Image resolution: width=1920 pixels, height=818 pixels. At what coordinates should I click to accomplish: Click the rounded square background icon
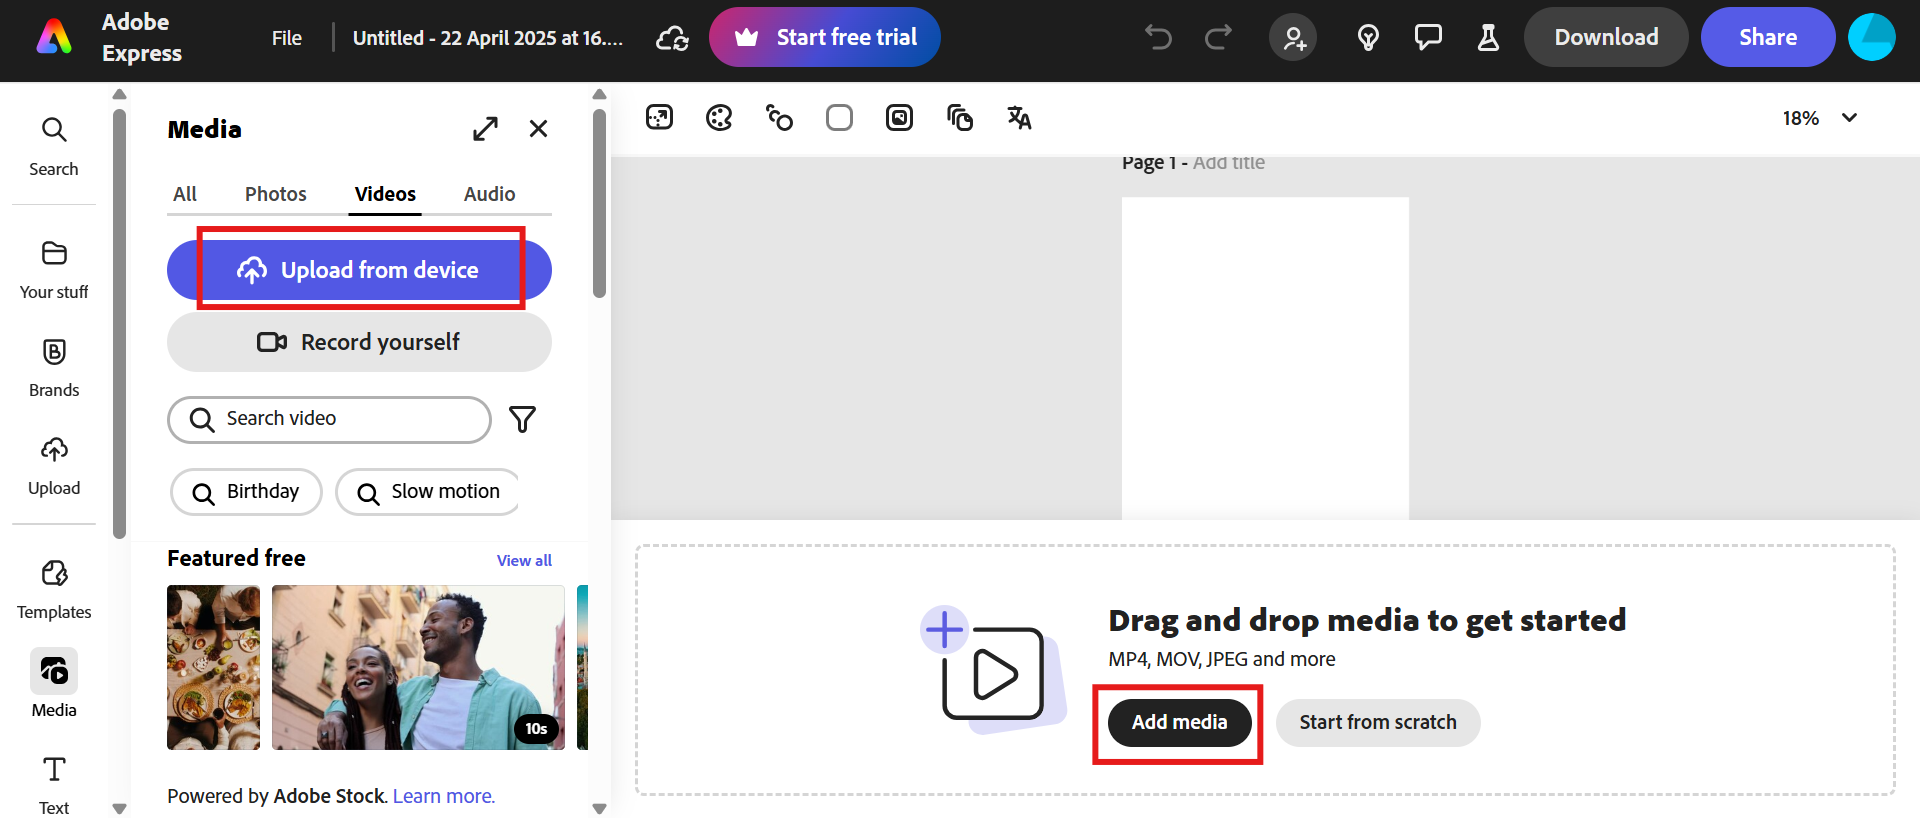[x=840, y=118]
